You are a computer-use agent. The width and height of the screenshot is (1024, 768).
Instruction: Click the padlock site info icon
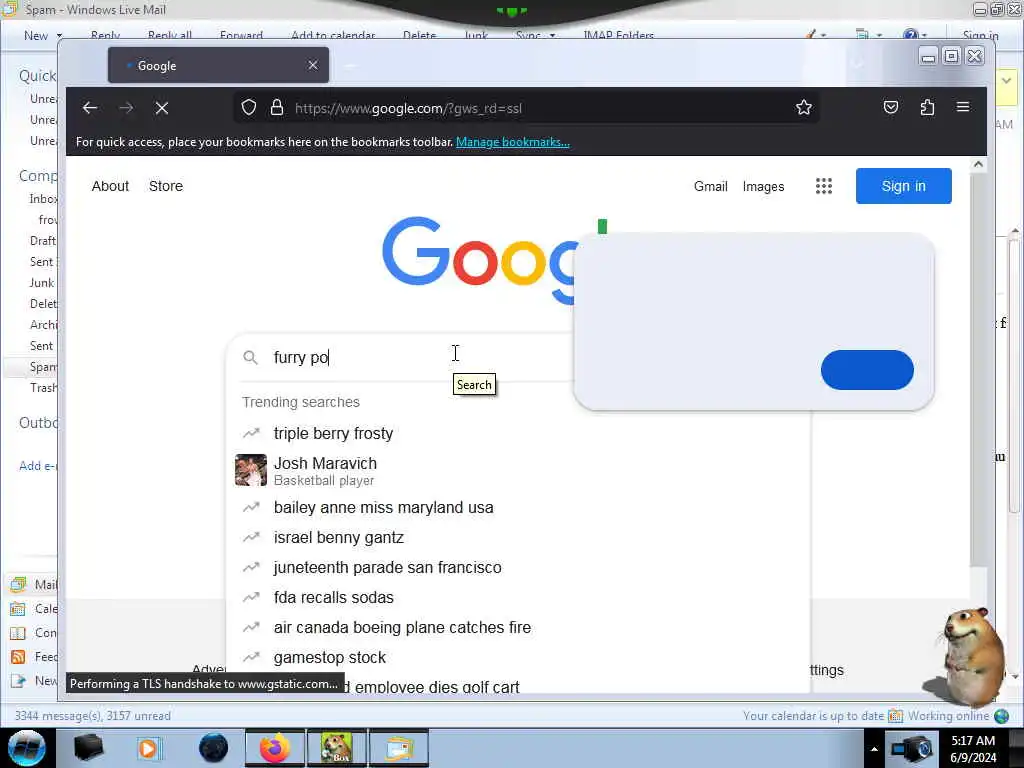tap(277, 108)
